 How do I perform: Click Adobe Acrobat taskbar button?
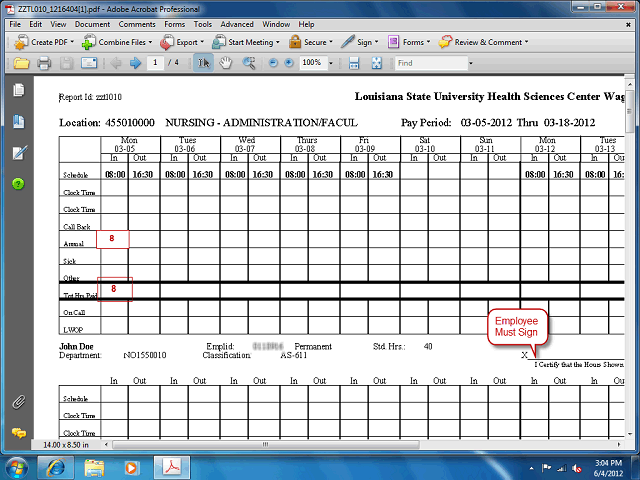[172, 467]
